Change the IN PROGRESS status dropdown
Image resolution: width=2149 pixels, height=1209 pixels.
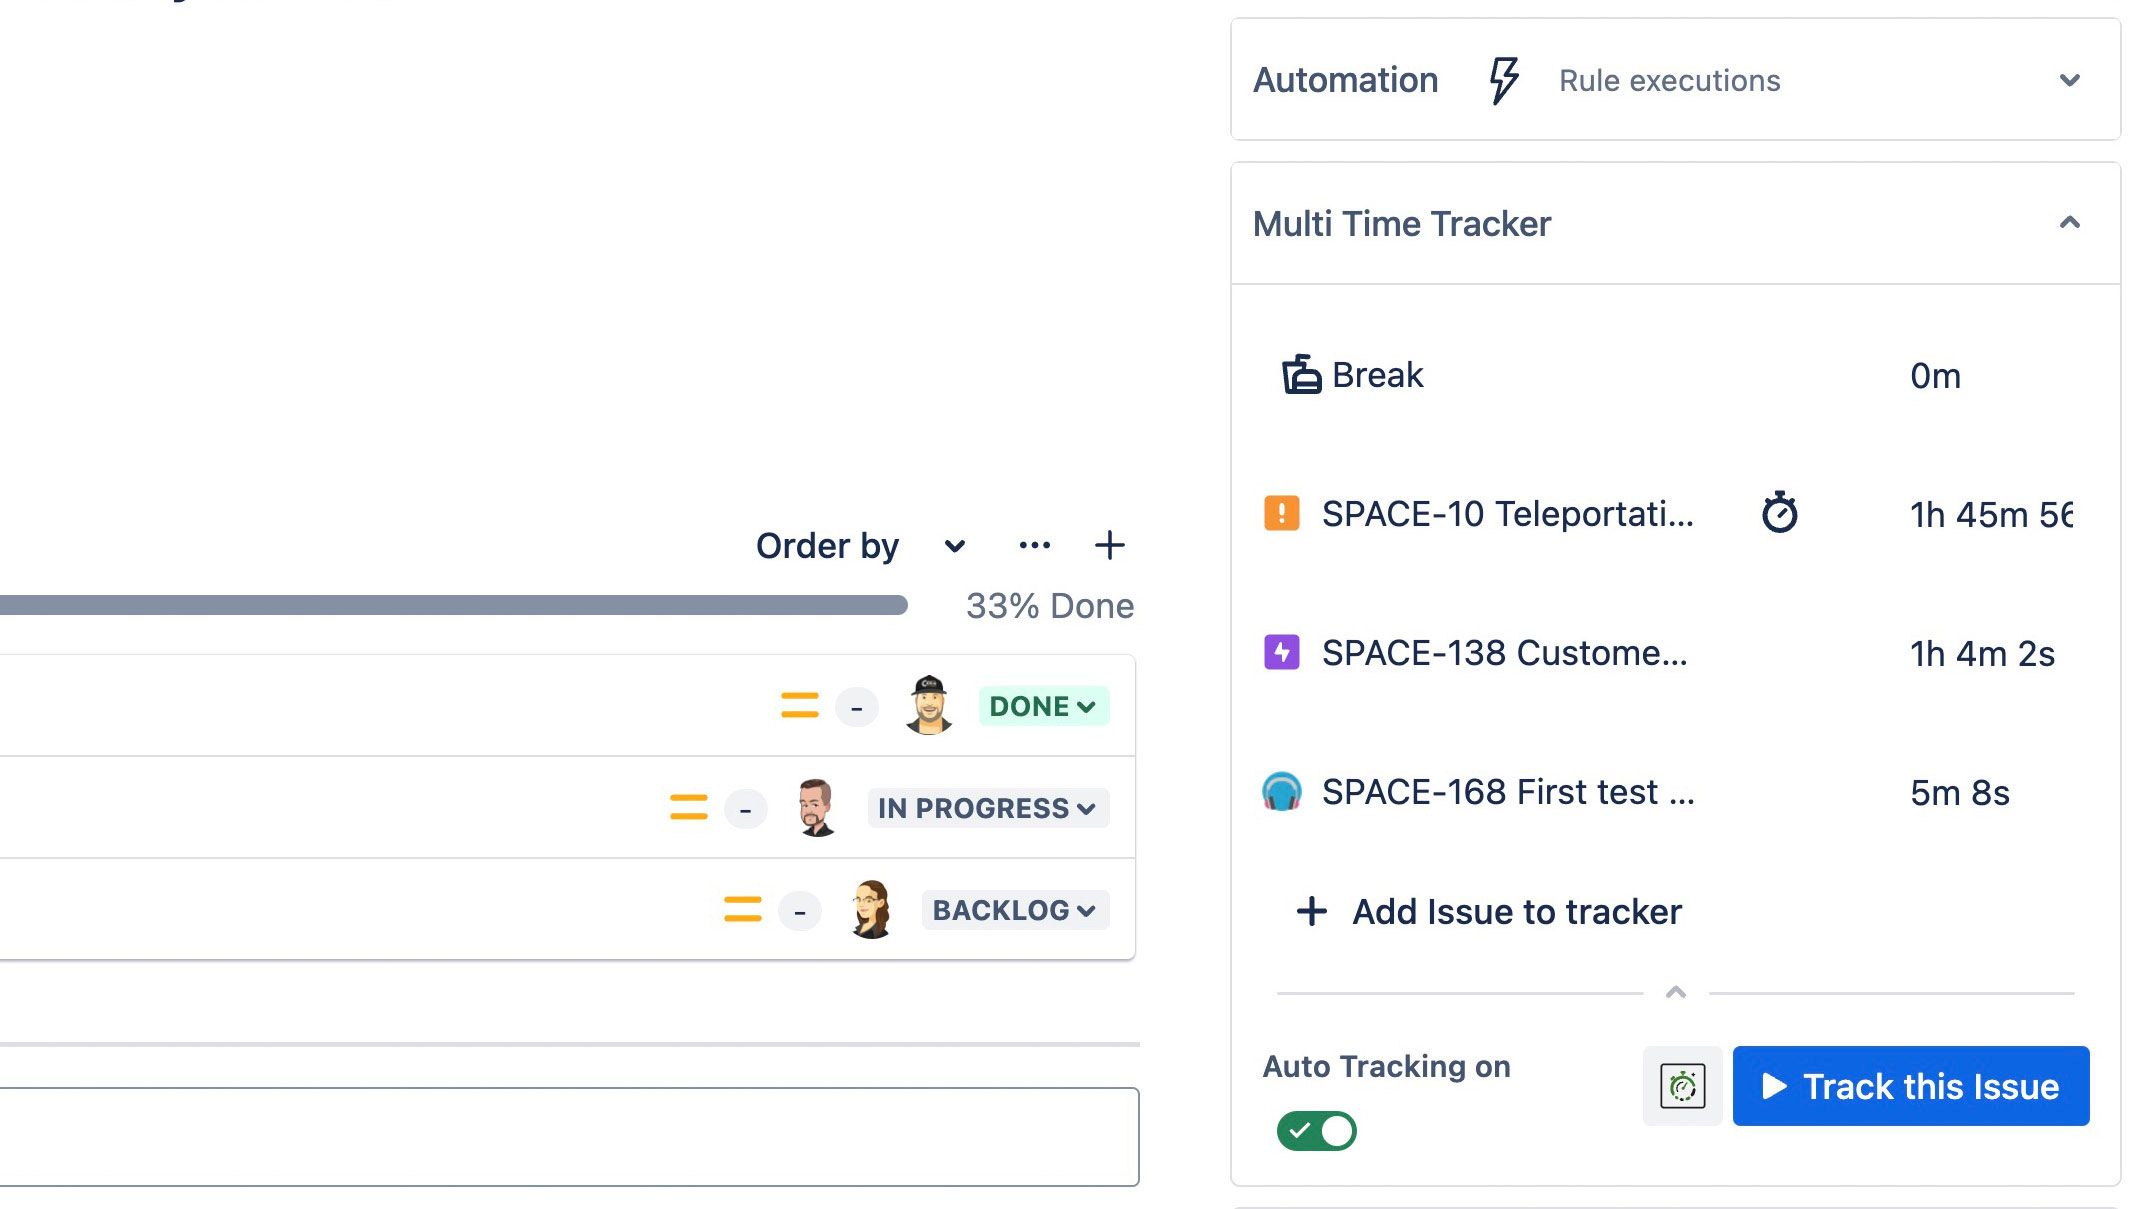coord(987,808)
